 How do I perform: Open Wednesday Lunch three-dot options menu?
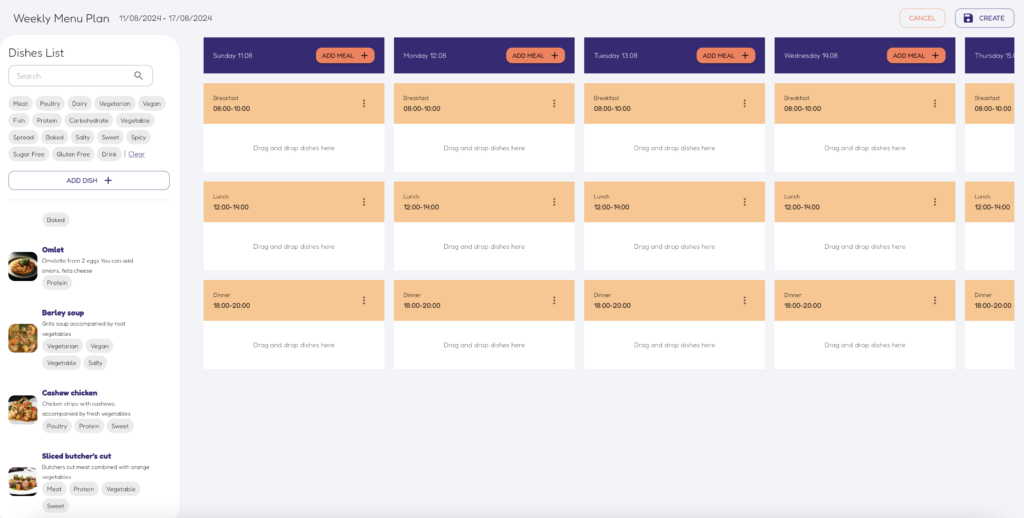935,202
